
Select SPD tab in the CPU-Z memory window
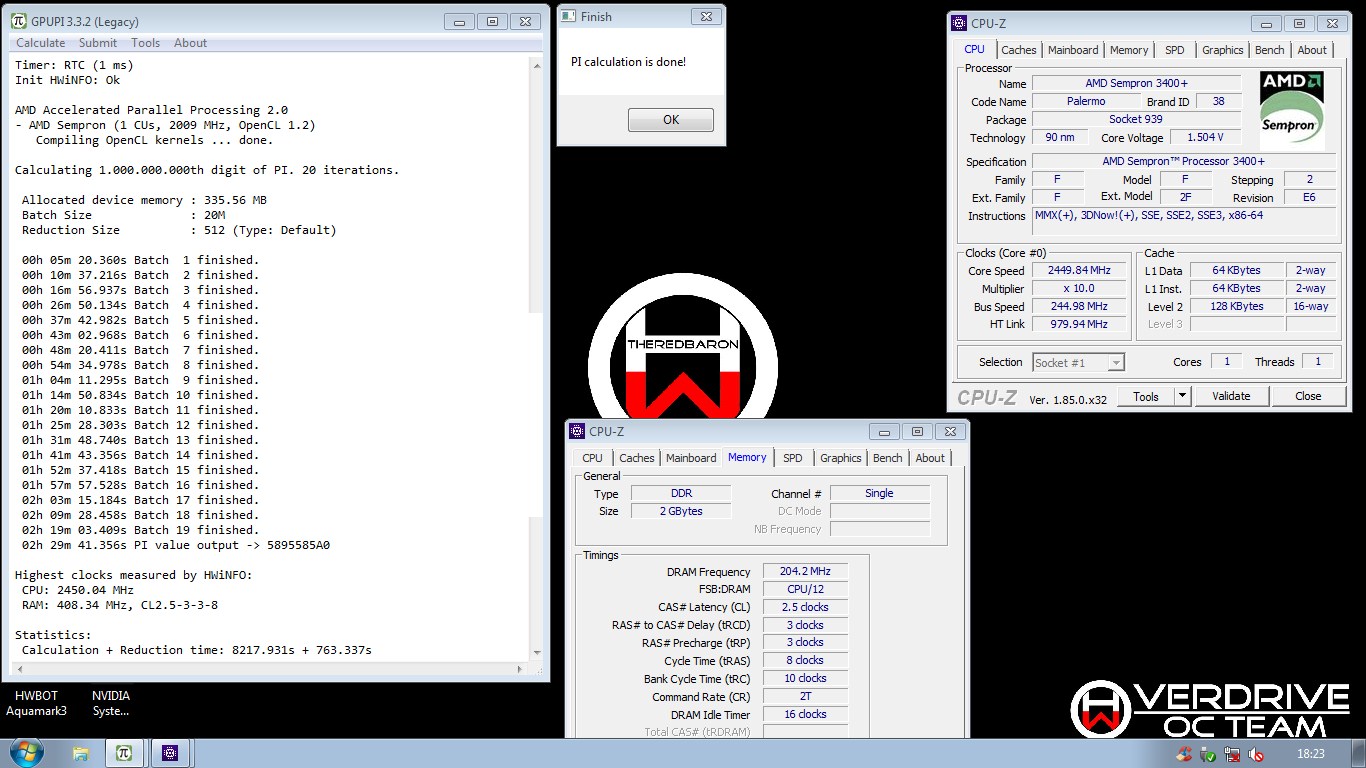(793, 458)
